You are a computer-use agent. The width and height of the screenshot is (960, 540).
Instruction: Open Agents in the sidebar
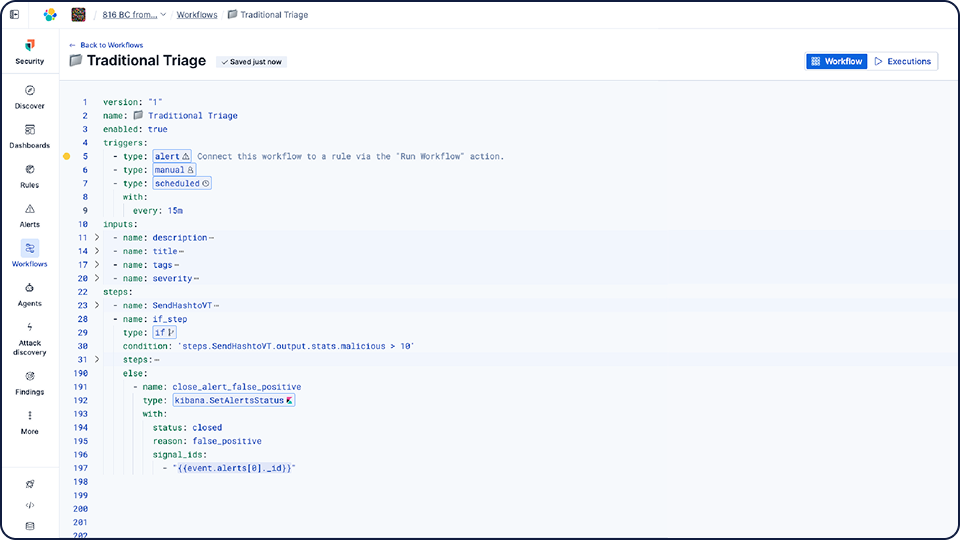29,294
